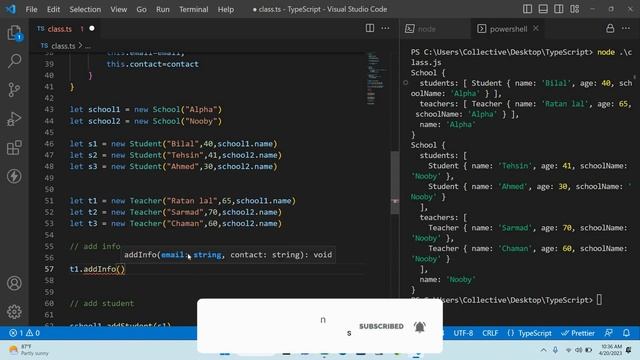Place cursor in t1.addInfo() parentheses
This screenshot has width=640, height=360.
click(x=121, y=269)
